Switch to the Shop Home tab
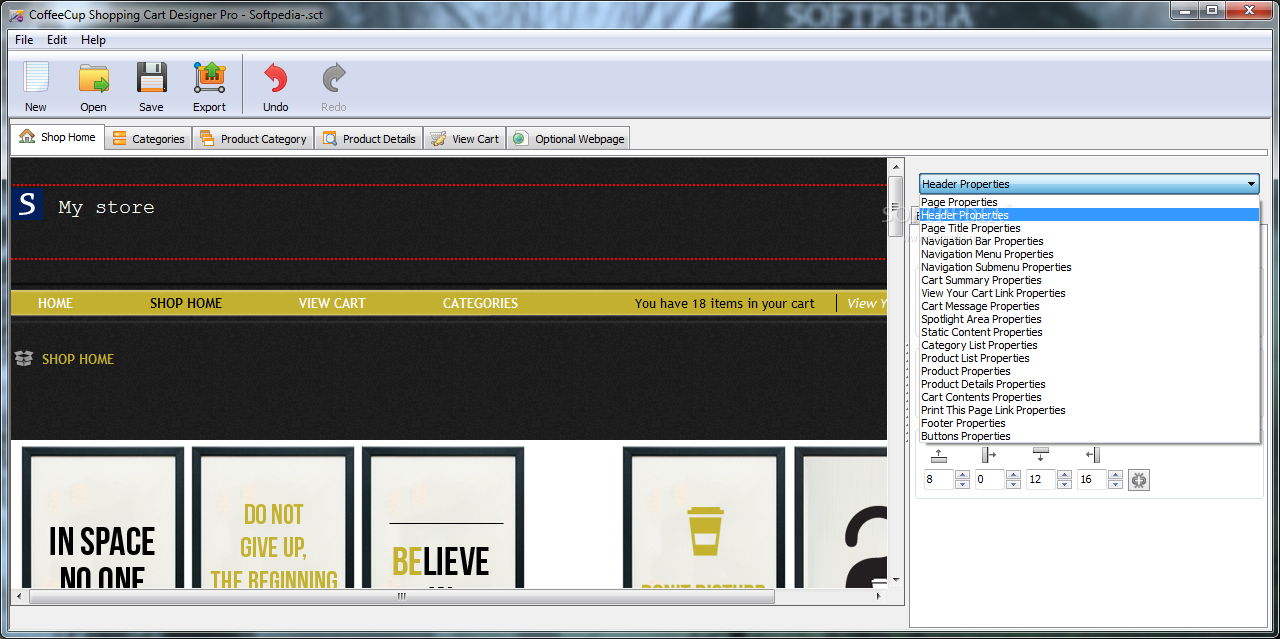 [x=58, y=137]
